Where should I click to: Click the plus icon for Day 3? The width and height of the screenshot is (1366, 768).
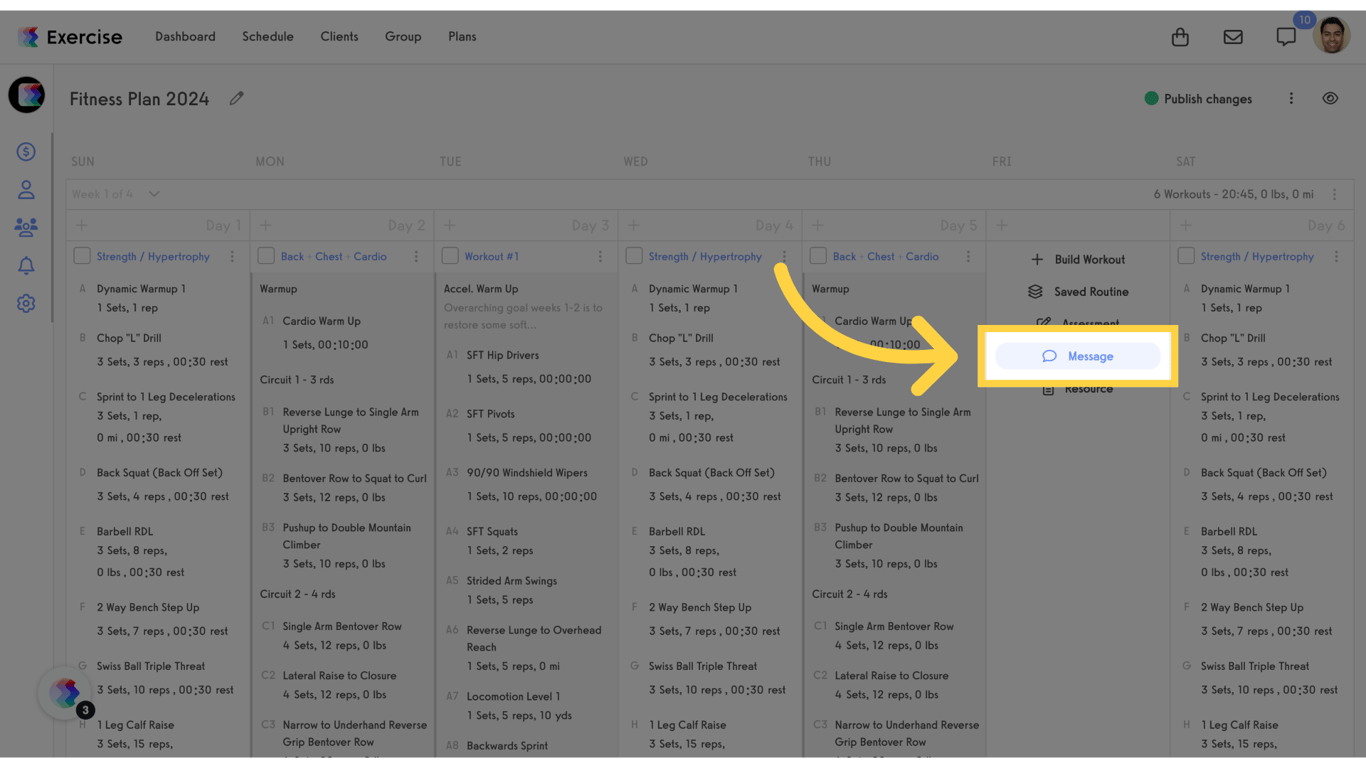click(450, 225)
